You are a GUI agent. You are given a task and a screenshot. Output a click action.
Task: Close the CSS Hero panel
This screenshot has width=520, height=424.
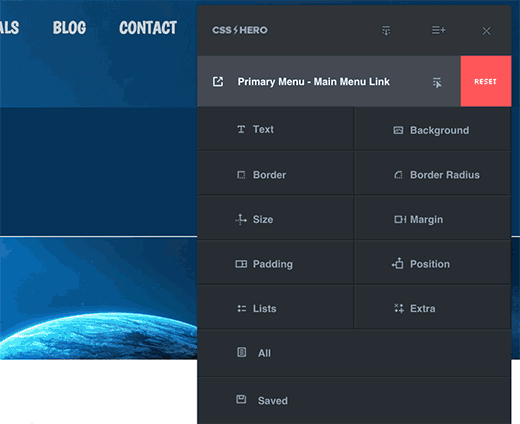486,31
